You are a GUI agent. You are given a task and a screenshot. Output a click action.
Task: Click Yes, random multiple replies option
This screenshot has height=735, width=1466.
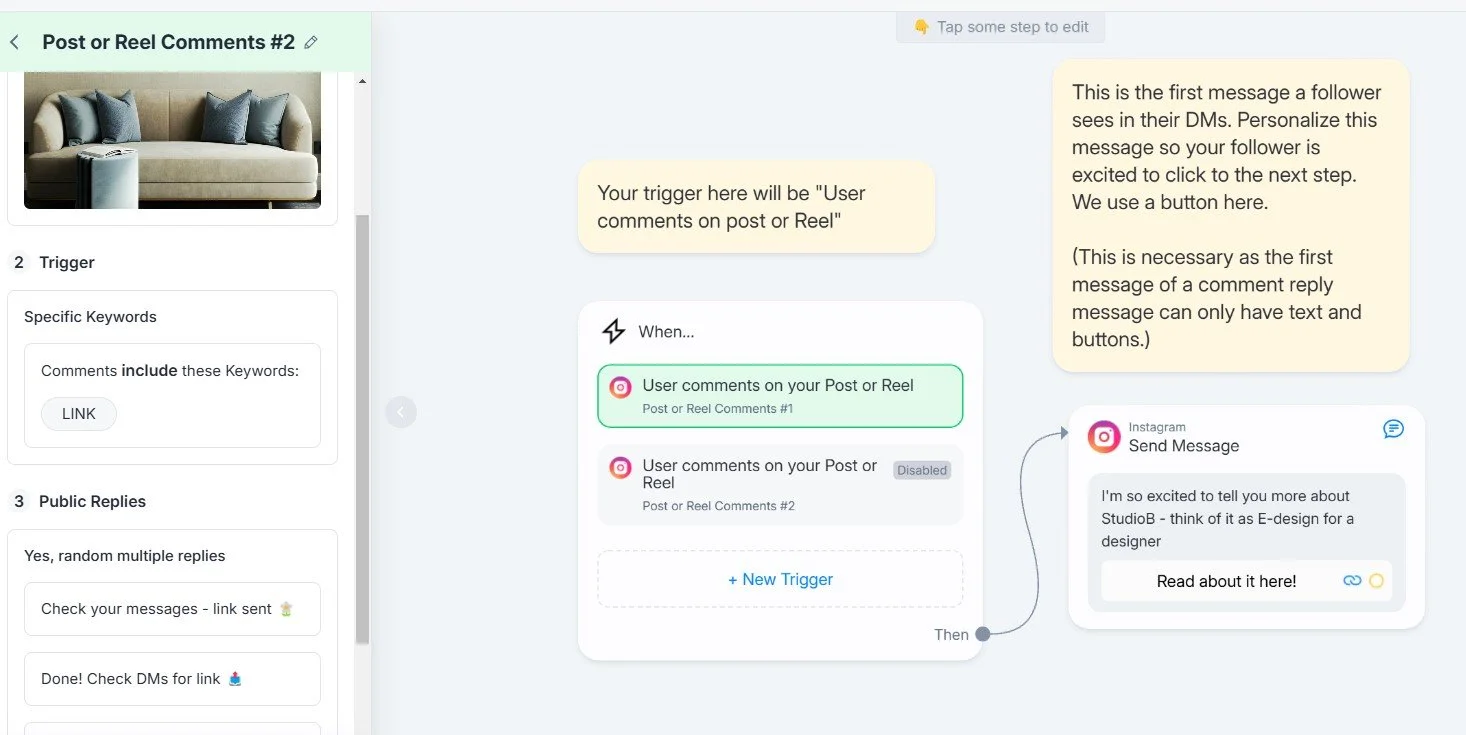pyautogui.click(x=125, y=556)
